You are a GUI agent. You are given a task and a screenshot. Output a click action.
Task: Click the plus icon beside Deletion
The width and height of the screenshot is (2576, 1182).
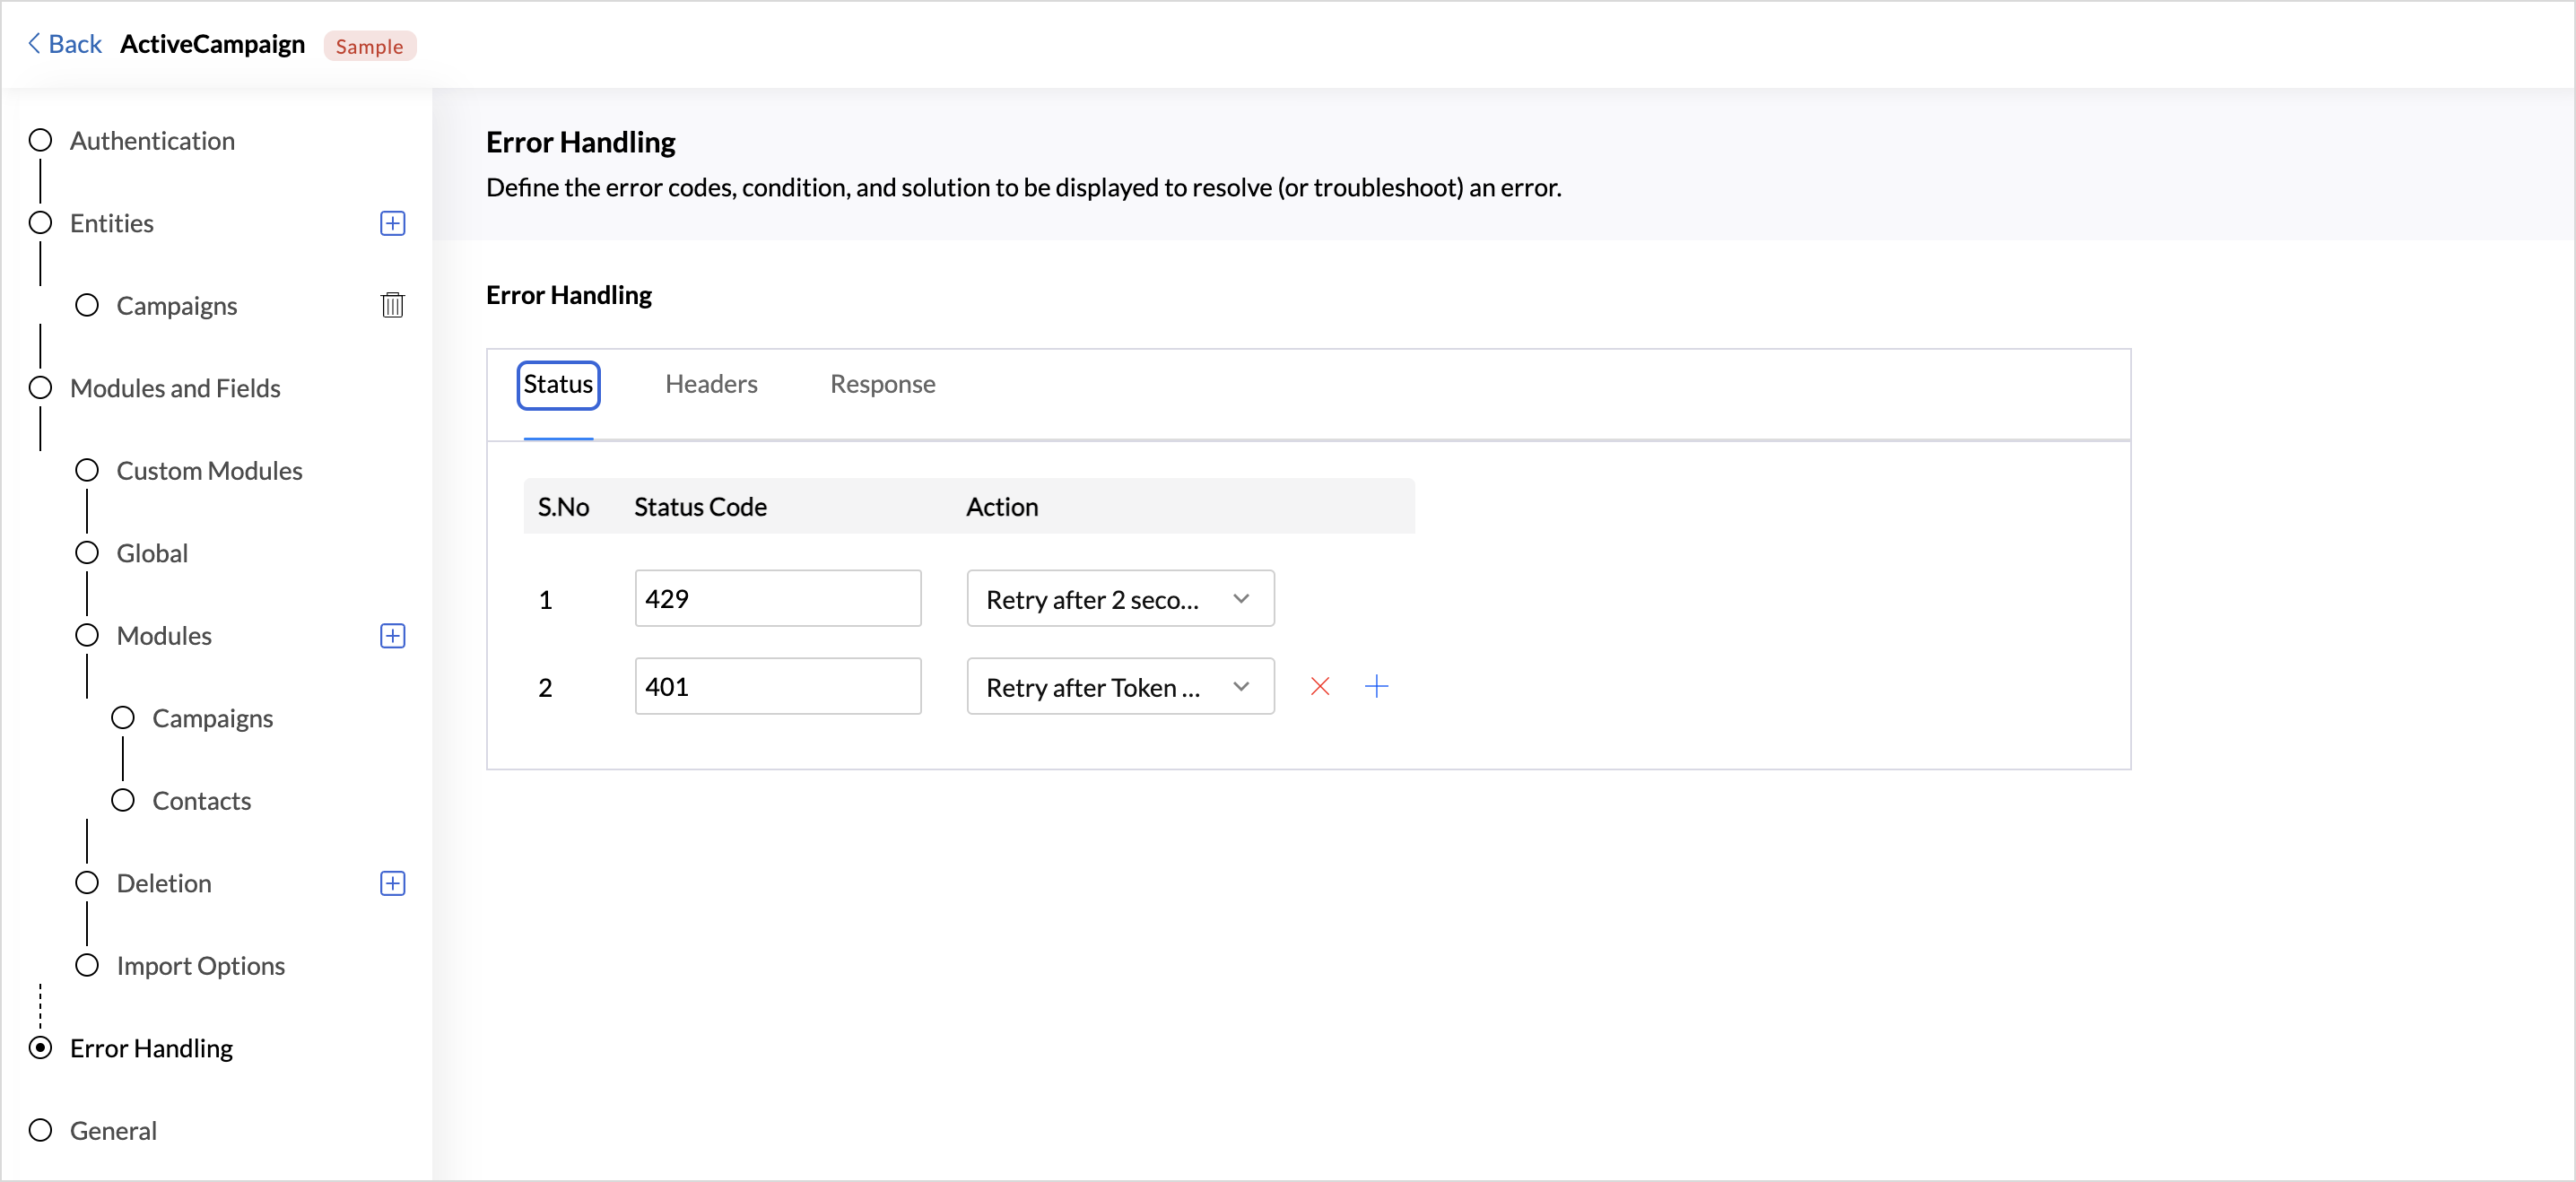[392, 883]
